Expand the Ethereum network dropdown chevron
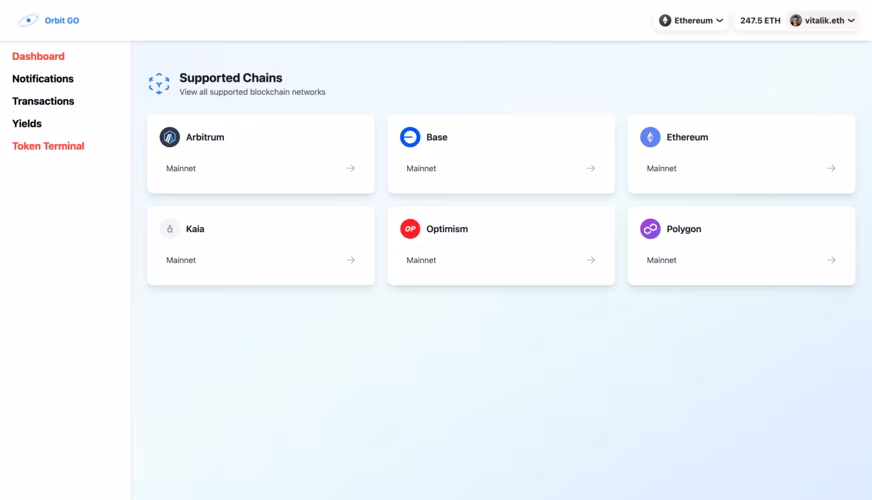Viewport: 872px width, 500px height. [720, 21]
